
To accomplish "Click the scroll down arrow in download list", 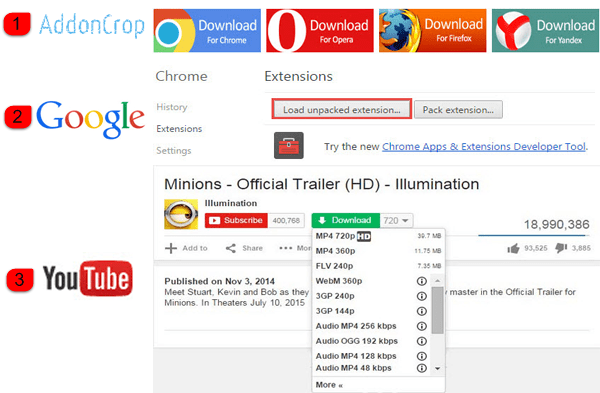I will [437, 369].
